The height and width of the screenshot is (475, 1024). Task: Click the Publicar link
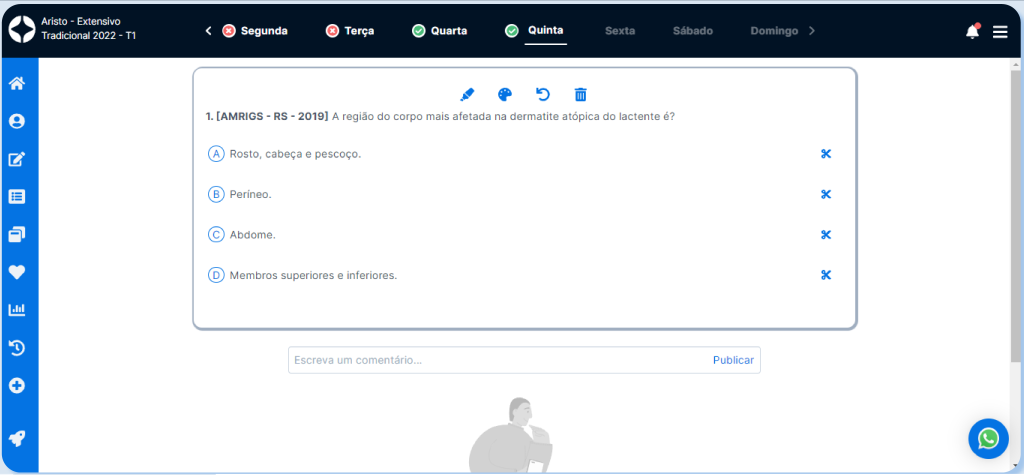click(733, 360)
